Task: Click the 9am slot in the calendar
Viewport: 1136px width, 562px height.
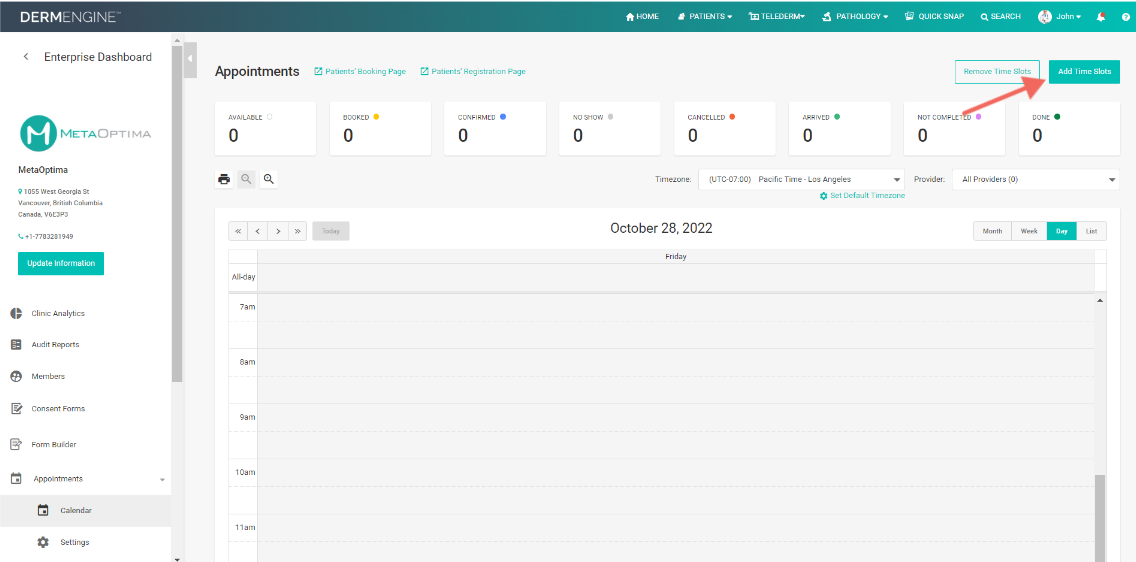Action: 675,417
